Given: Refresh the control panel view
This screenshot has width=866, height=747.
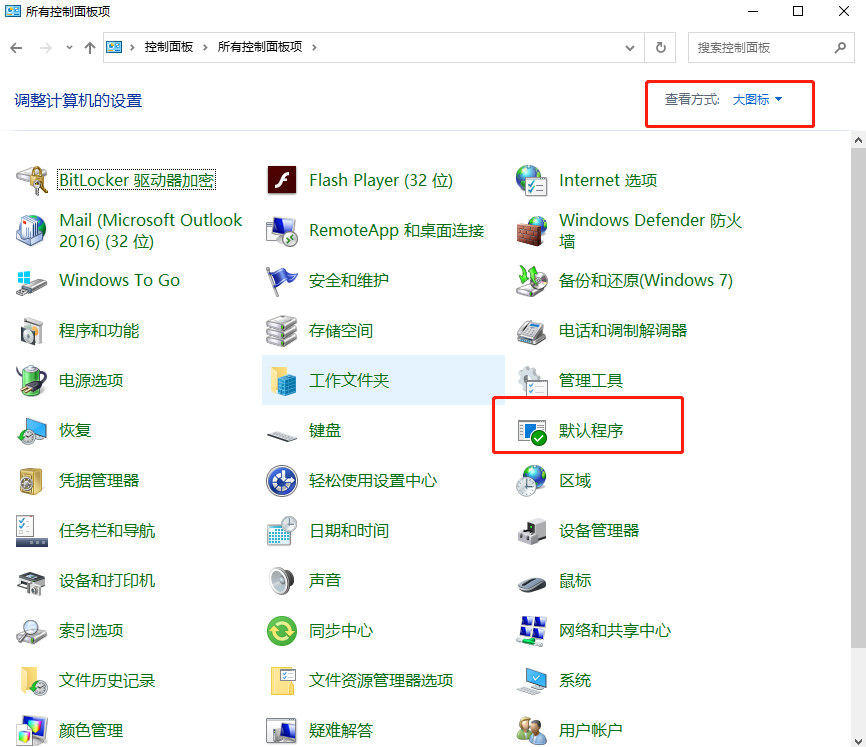Looking at the screenshot, I should point(661,47).
